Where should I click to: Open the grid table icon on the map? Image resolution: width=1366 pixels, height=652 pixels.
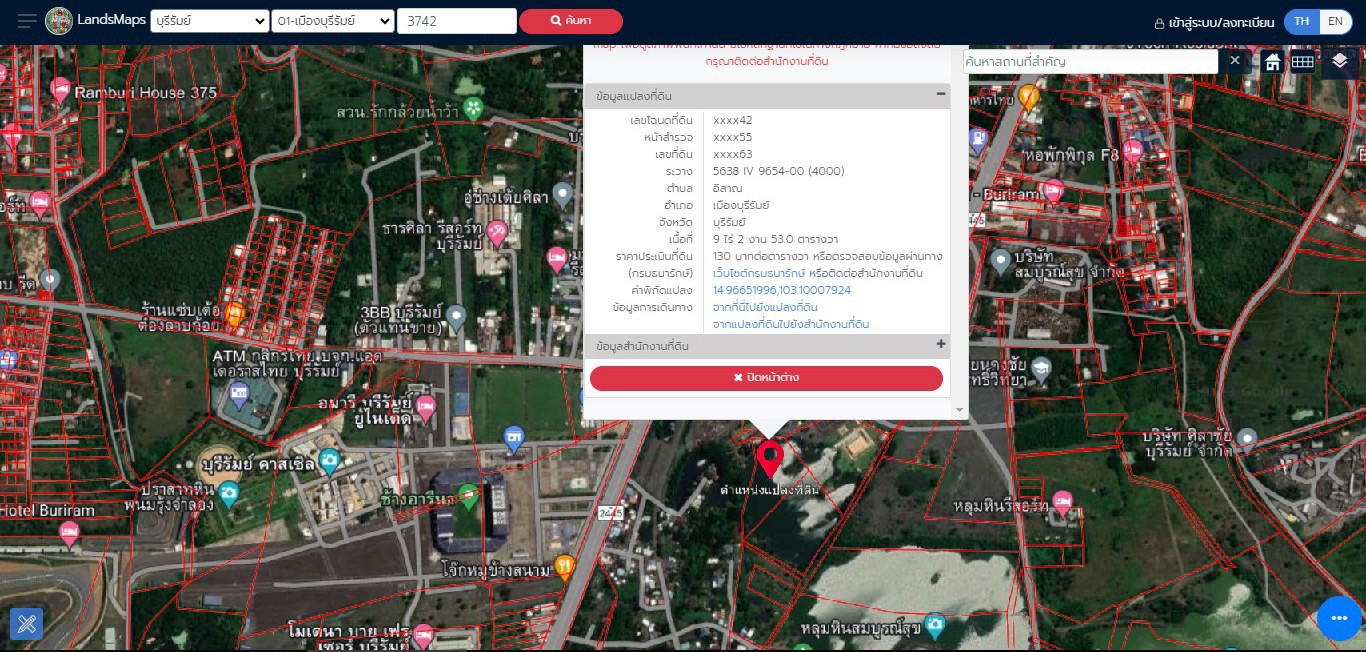(1302, 62)
